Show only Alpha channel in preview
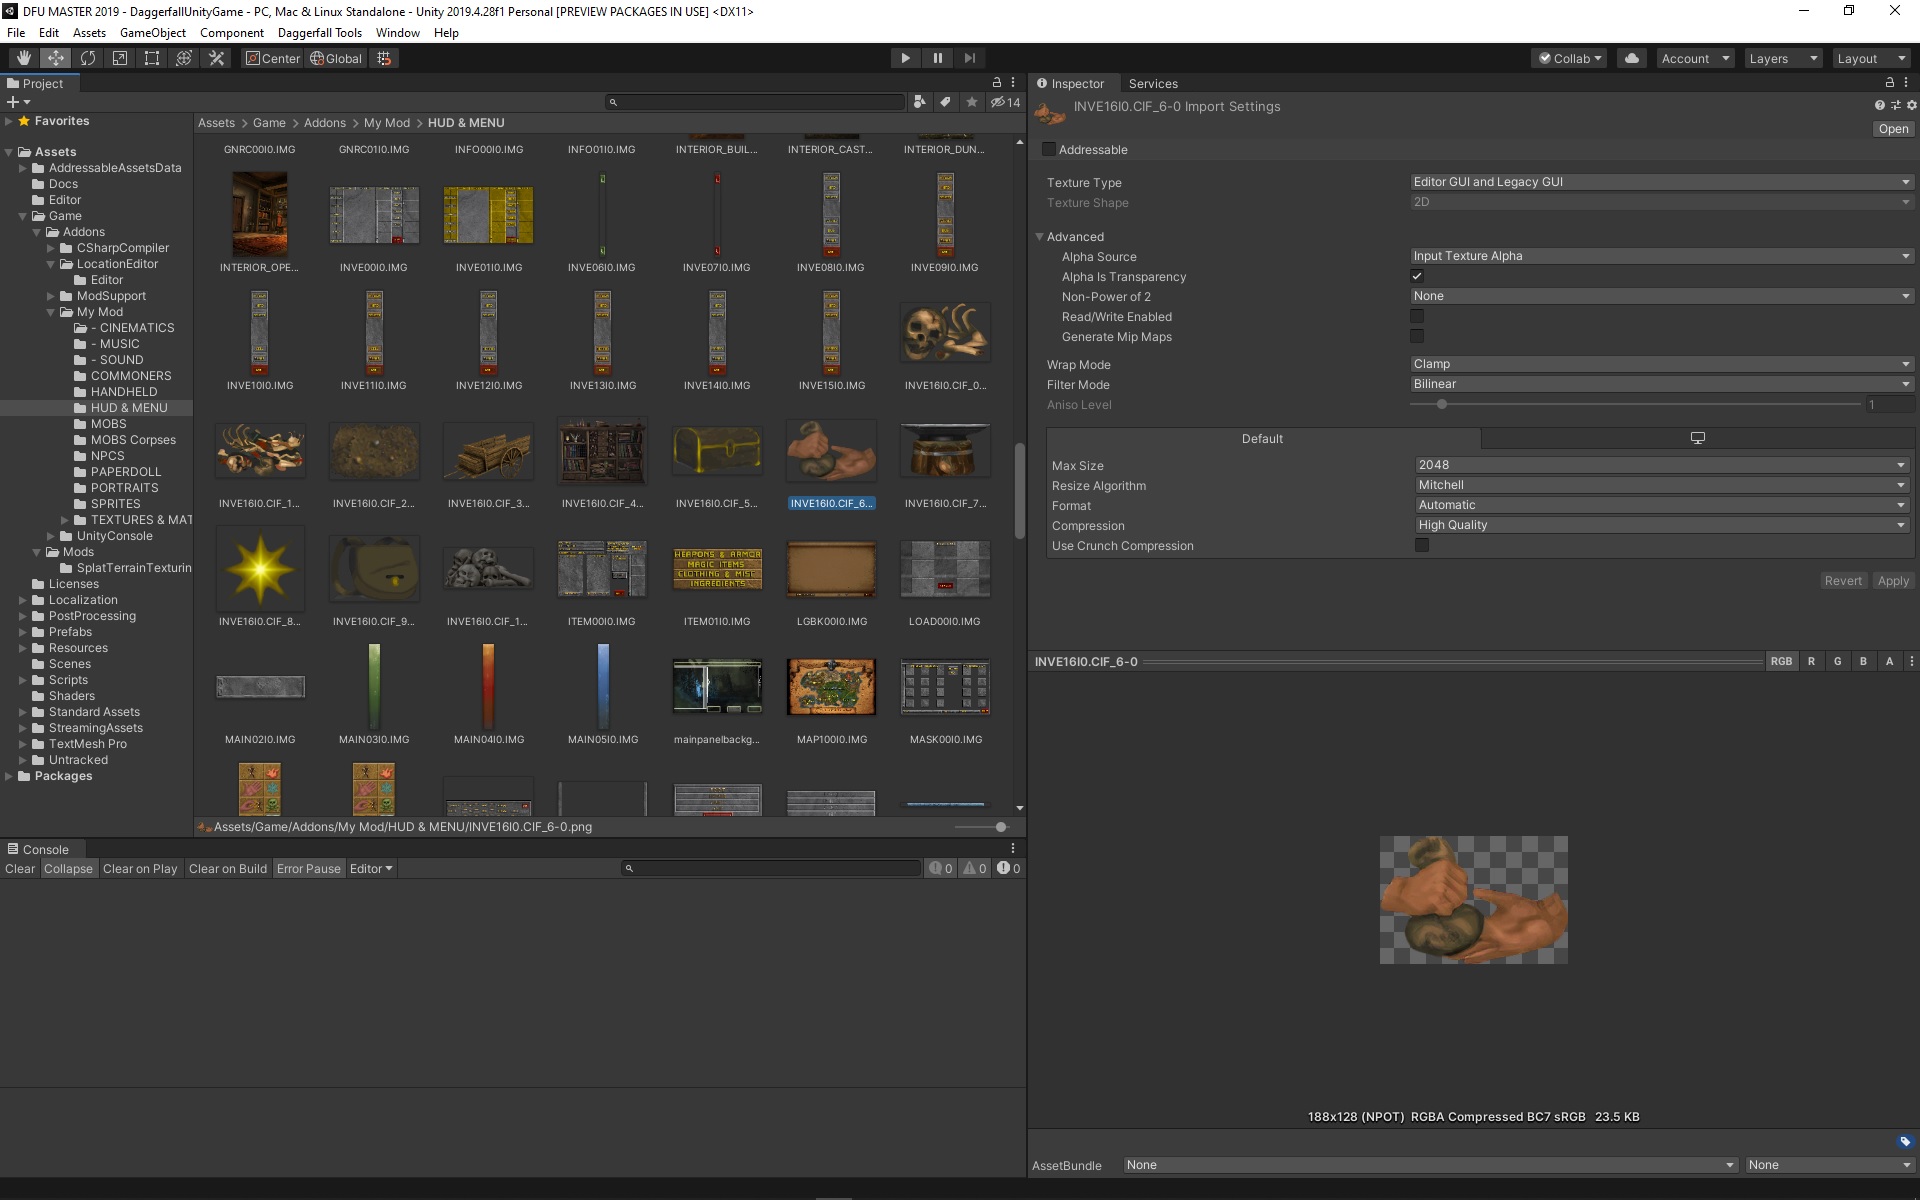Image resolution: width=1920 pixels, height=1200 pixels. pyautogui.click(x=1889, y=661)
